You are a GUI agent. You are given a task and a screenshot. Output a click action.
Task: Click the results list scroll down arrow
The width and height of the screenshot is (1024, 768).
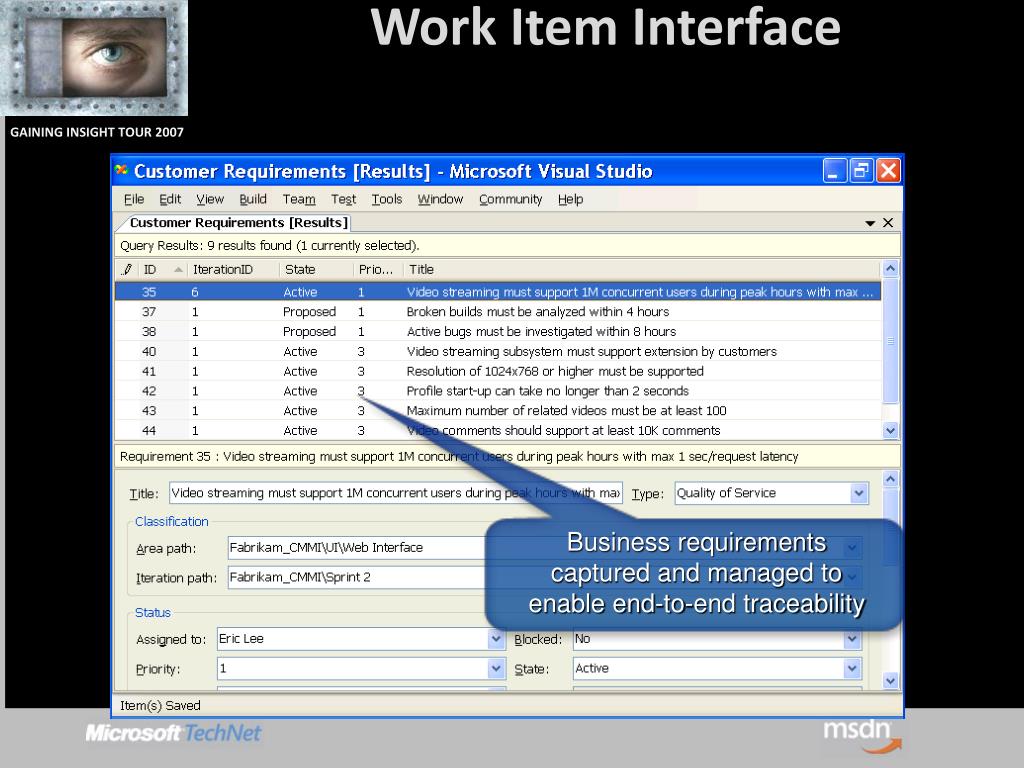click(890, 430)
